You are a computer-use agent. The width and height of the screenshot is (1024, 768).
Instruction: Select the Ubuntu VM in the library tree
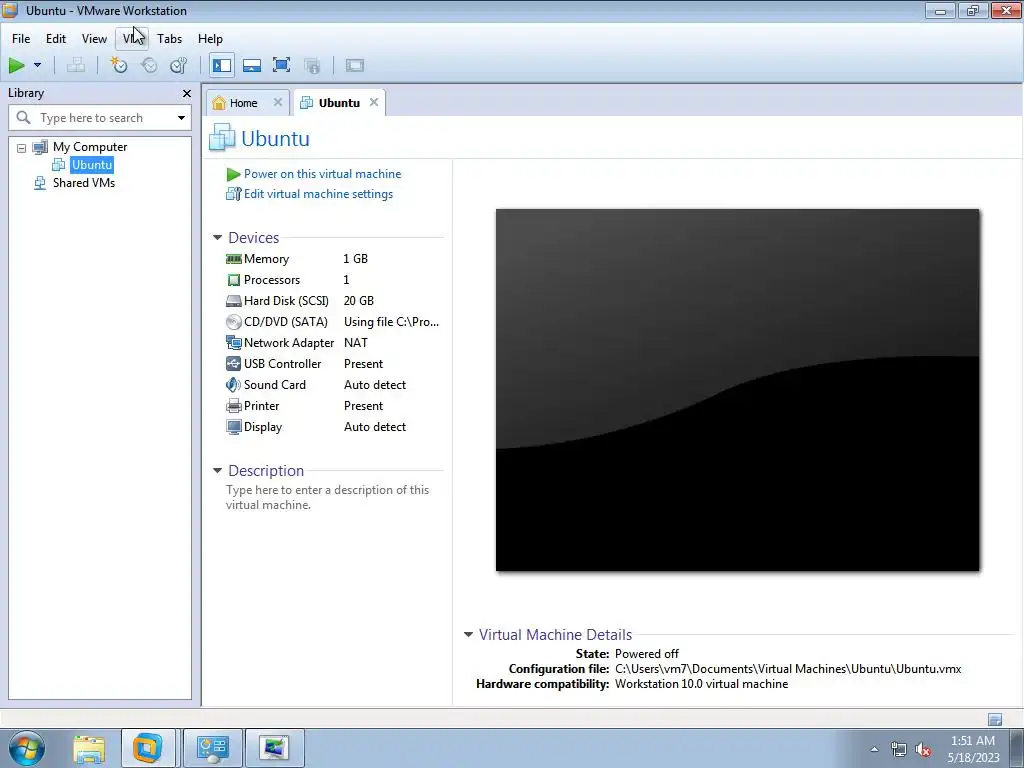click(92, 165)
